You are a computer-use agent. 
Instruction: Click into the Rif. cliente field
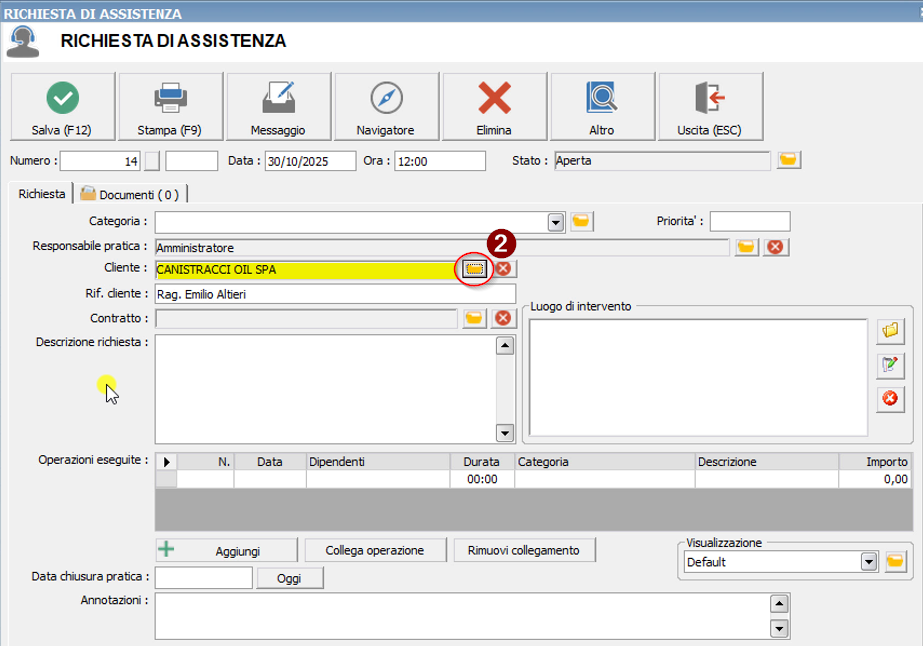tap(335, 294)
